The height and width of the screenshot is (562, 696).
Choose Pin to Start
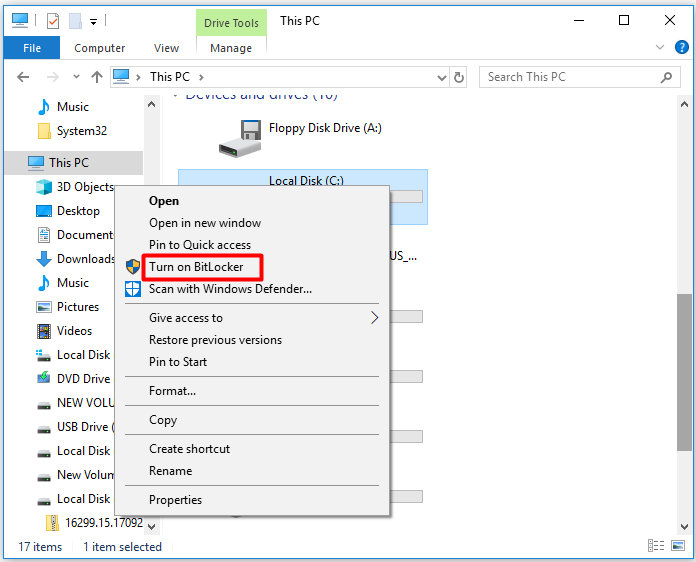pyautogui.click(x=252, y=362)
